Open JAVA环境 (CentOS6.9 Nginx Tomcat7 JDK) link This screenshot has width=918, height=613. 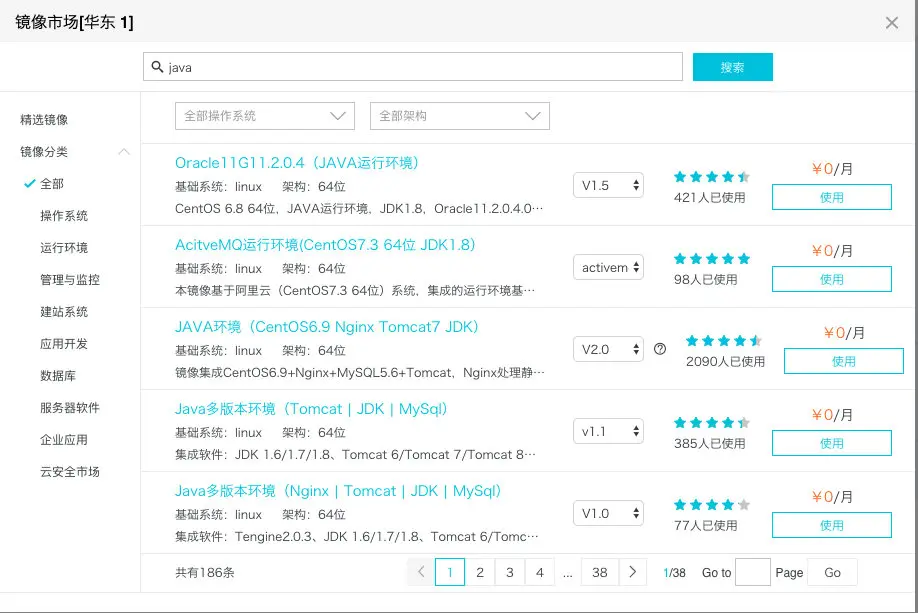pos(327,327)
